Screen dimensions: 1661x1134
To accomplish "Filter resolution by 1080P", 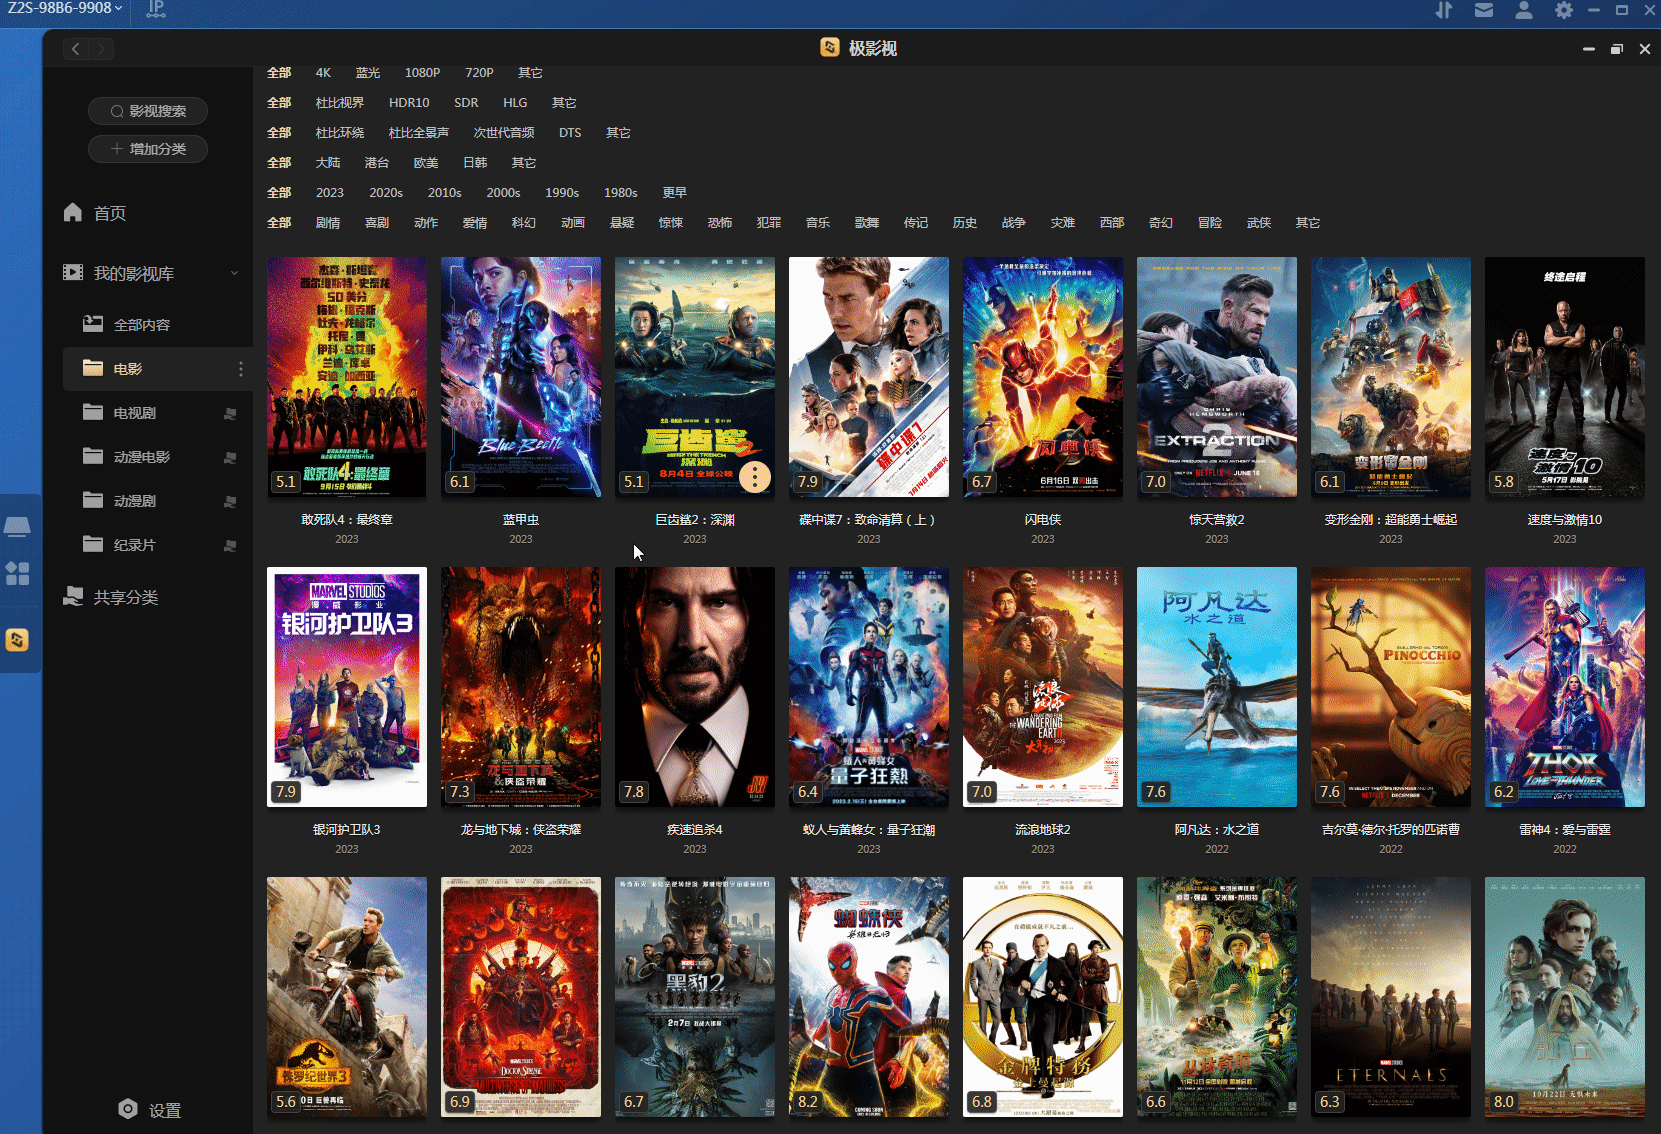I will tap(422, 73).
